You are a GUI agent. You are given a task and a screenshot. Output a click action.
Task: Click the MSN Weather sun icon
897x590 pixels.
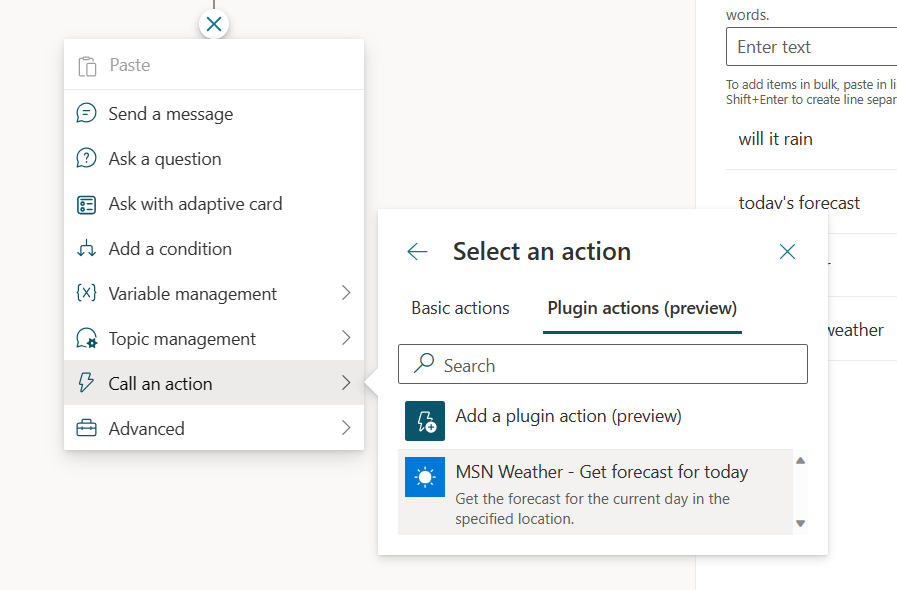(425, 477)
